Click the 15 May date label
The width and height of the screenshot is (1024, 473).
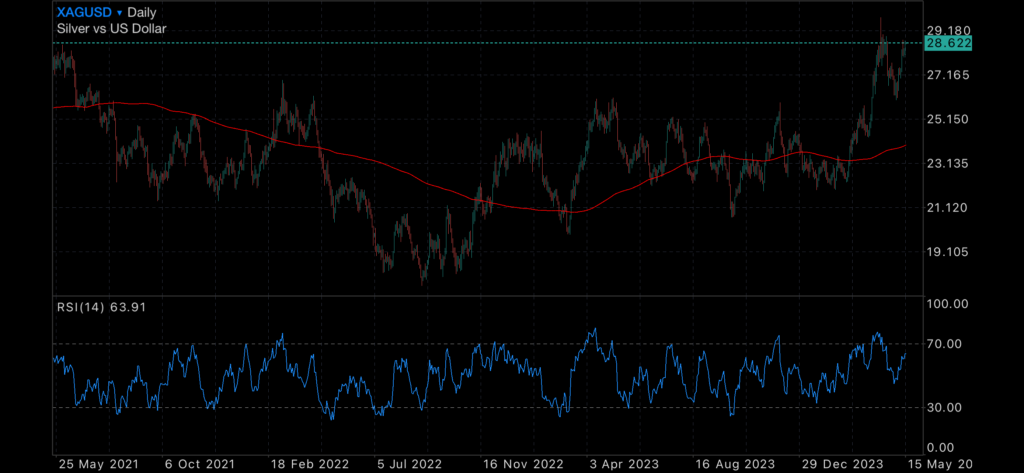(939, 463)
